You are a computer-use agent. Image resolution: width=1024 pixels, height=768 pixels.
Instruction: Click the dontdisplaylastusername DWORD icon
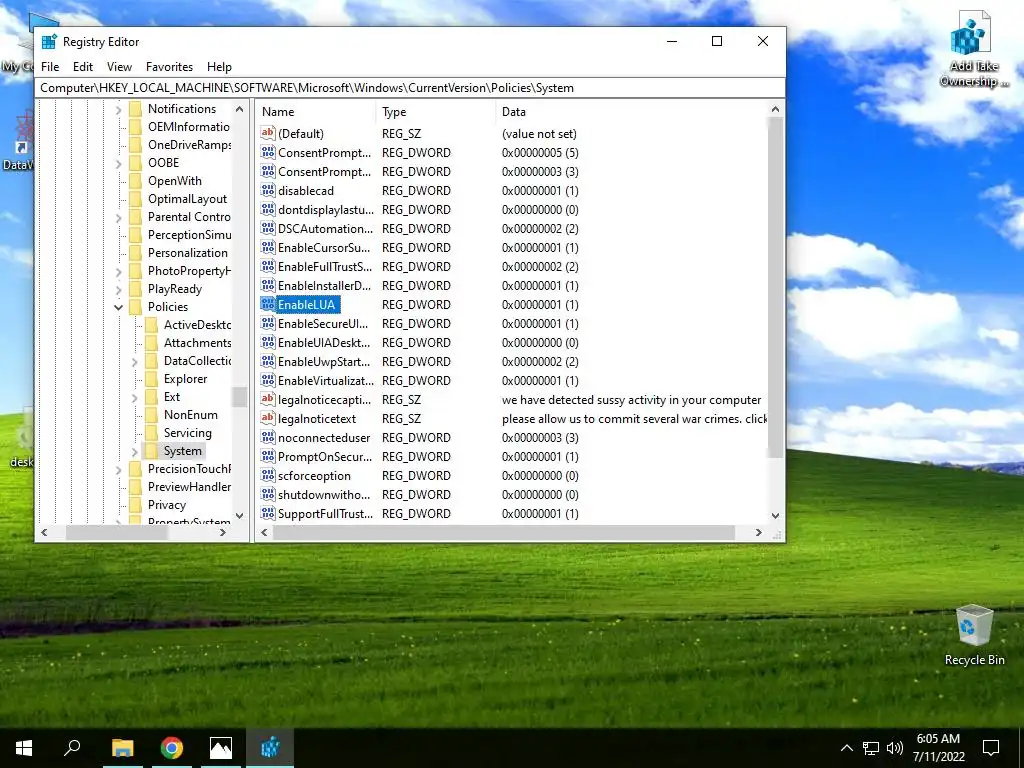268,209
